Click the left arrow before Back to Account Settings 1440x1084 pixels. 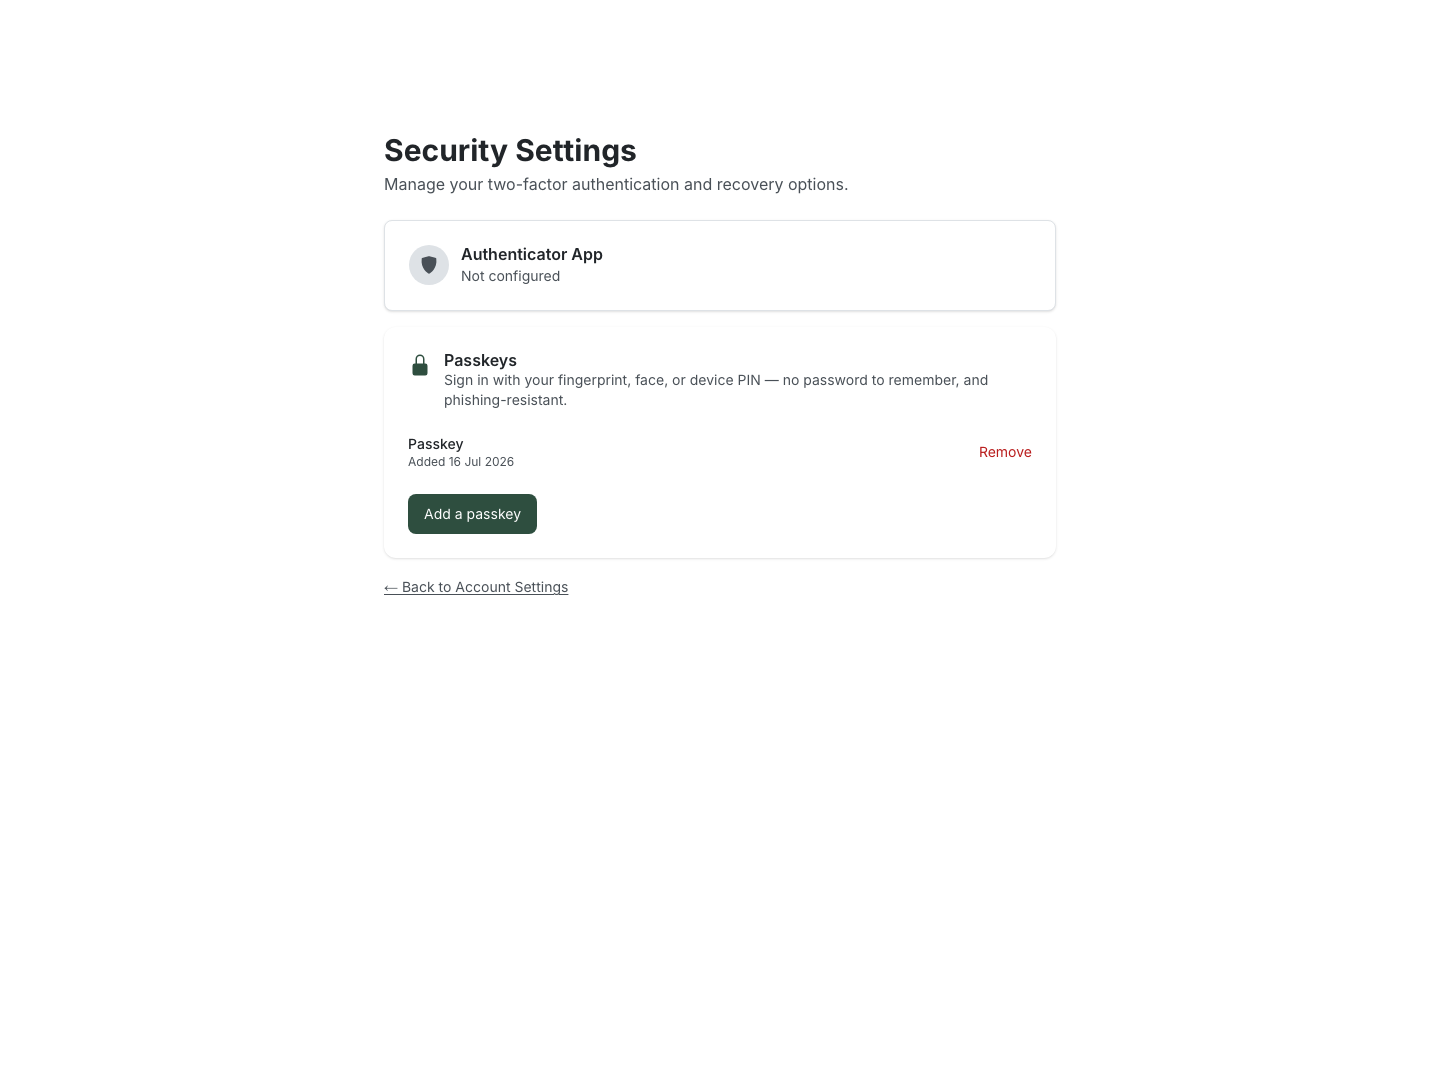click(x=391, y=587)
